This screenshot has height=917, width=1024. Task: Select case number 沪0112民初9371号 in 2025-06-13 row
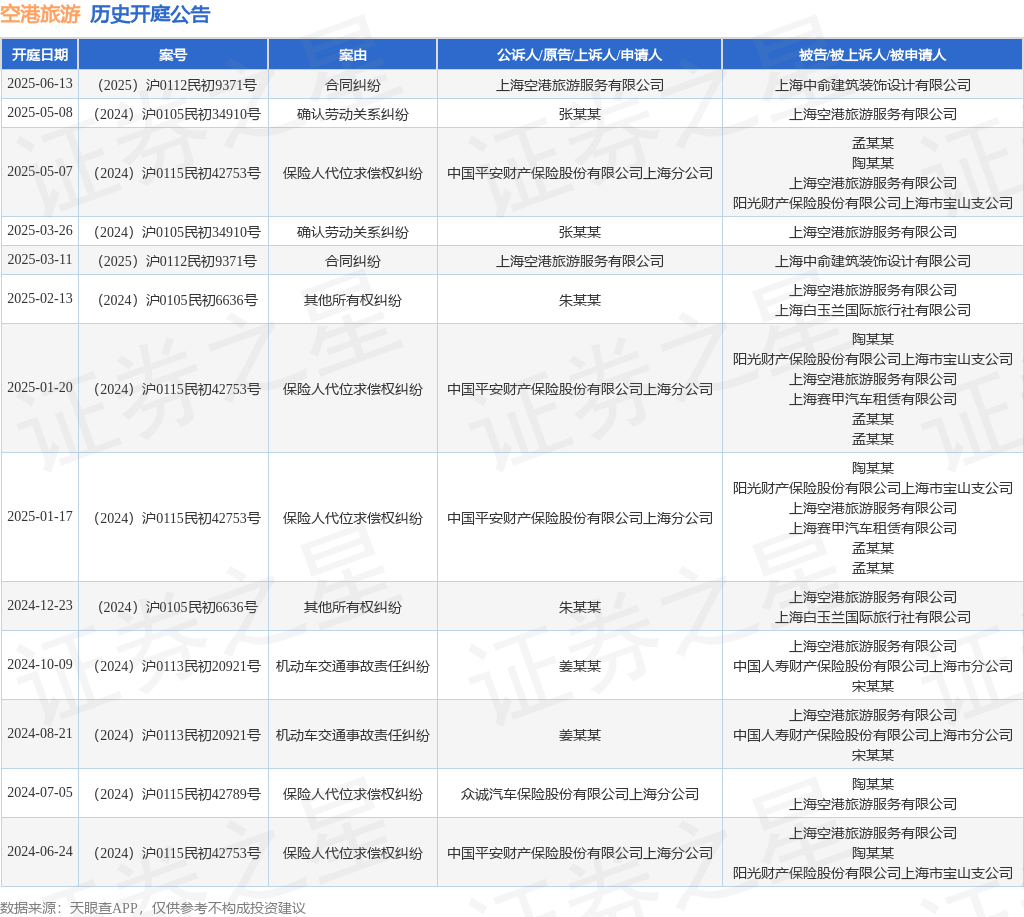coord(201,85)
